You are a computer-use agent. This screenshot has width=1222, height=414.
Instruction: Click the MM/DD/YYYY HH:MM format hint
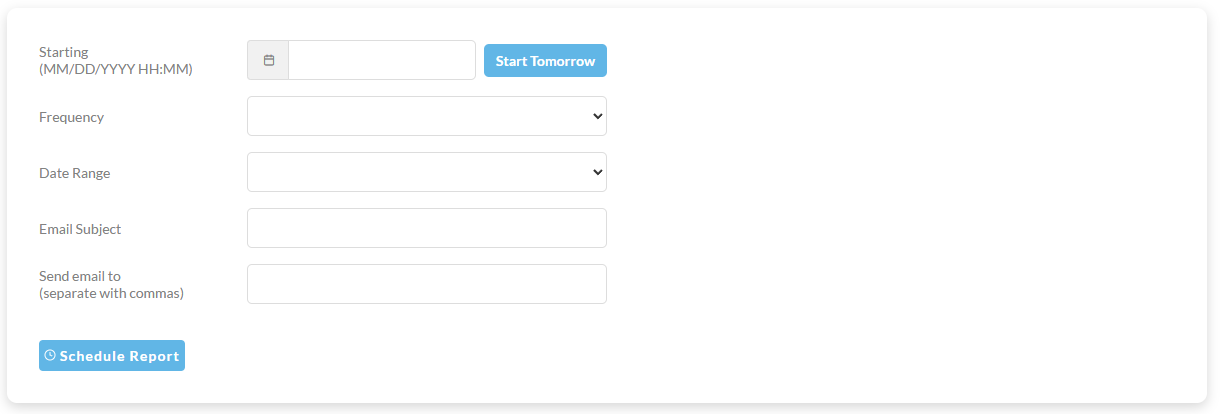116,70
